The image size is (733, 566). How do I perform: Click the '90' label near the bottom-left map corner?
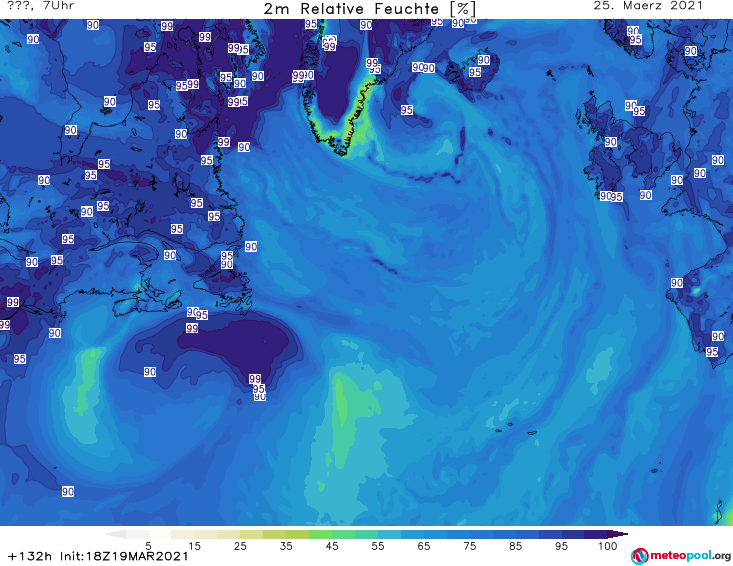[68, 492]
